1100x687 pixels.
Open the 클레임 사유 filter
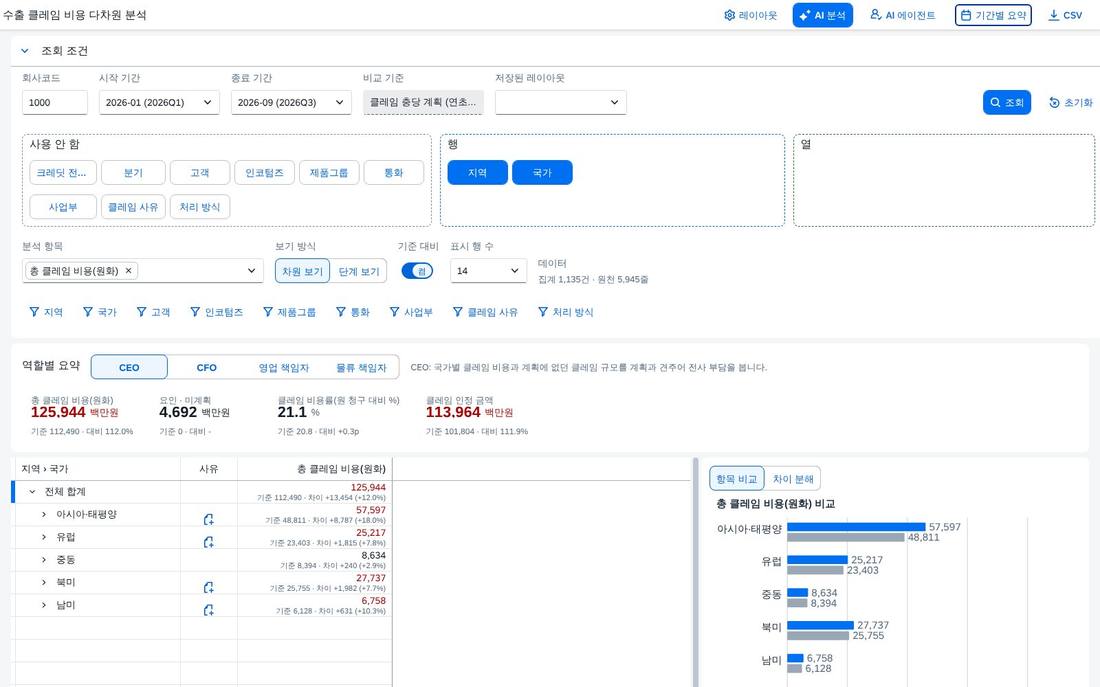coord(485,312)
